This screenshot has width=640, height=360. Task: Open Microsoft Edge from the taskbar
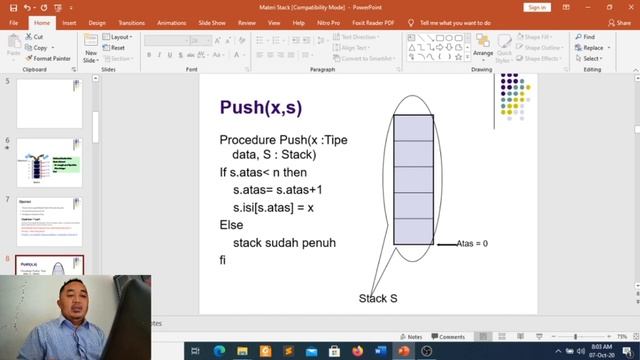click(219, 351)
